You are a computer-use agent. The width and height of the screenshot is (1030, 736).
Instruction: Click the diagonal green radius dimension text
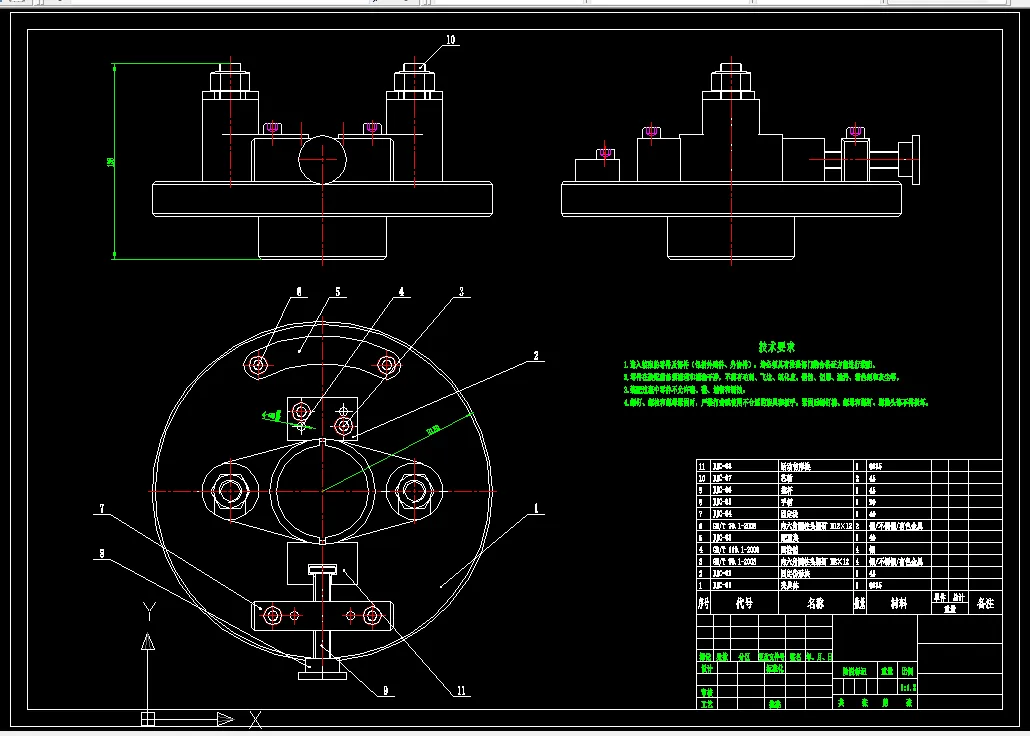click(433, 430)
